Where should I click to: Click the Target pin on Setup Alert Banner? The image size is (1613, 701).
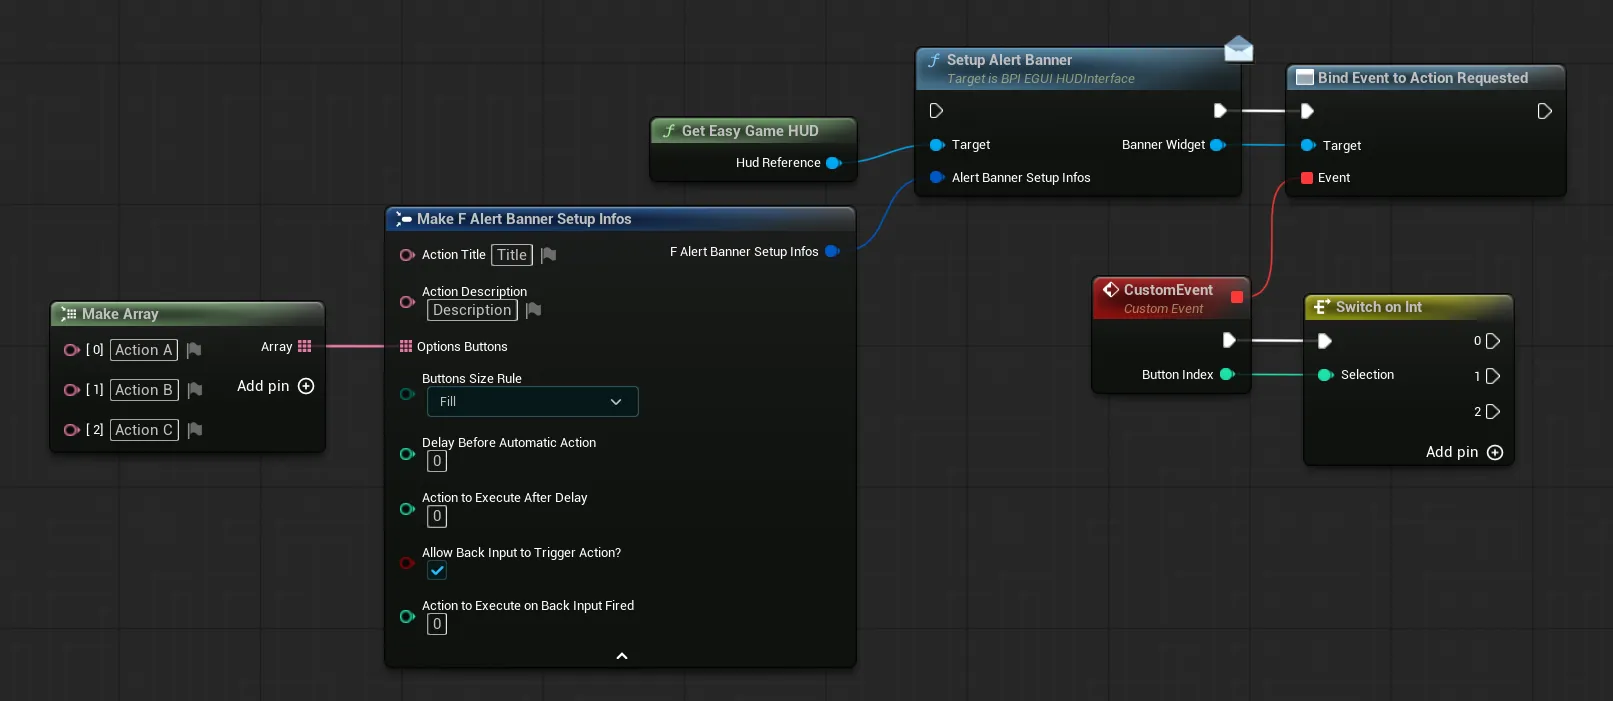(x=937, y=145)
